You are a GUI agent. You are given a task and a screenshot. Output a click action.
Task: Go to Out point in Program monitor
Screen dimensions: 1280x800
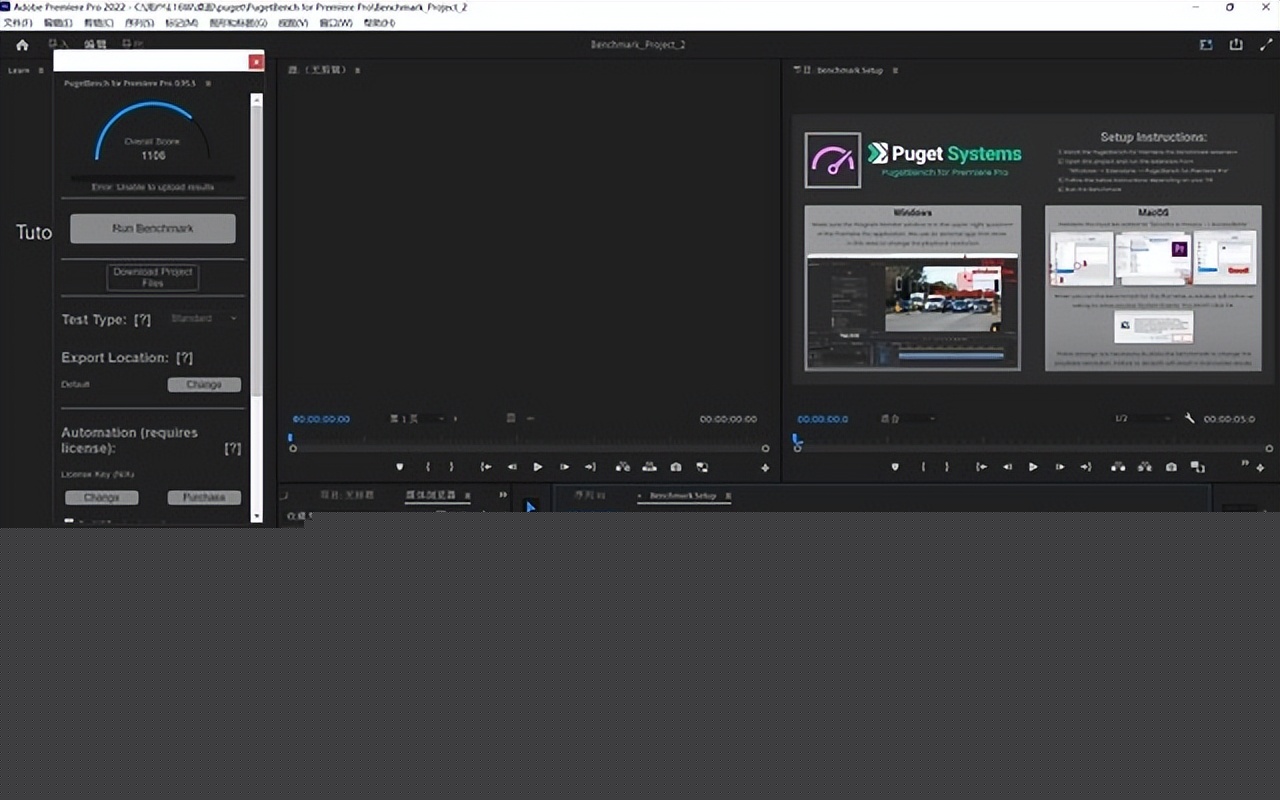(1085, 467)
